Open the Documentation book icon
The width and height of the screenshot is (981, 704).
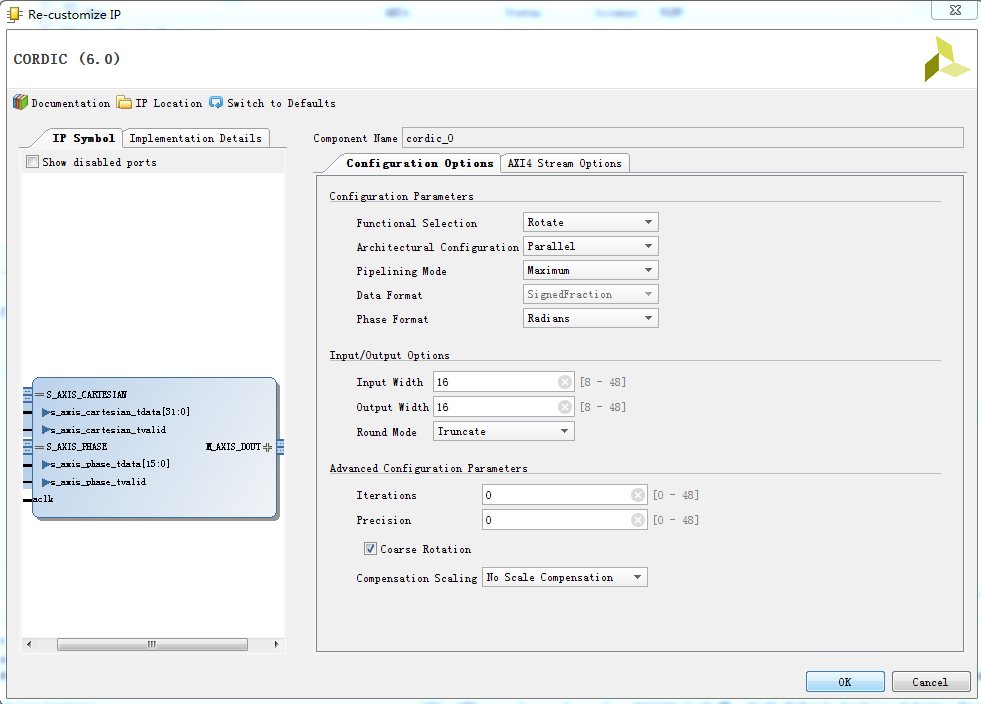pyautogui.click(x=21, y=103)
